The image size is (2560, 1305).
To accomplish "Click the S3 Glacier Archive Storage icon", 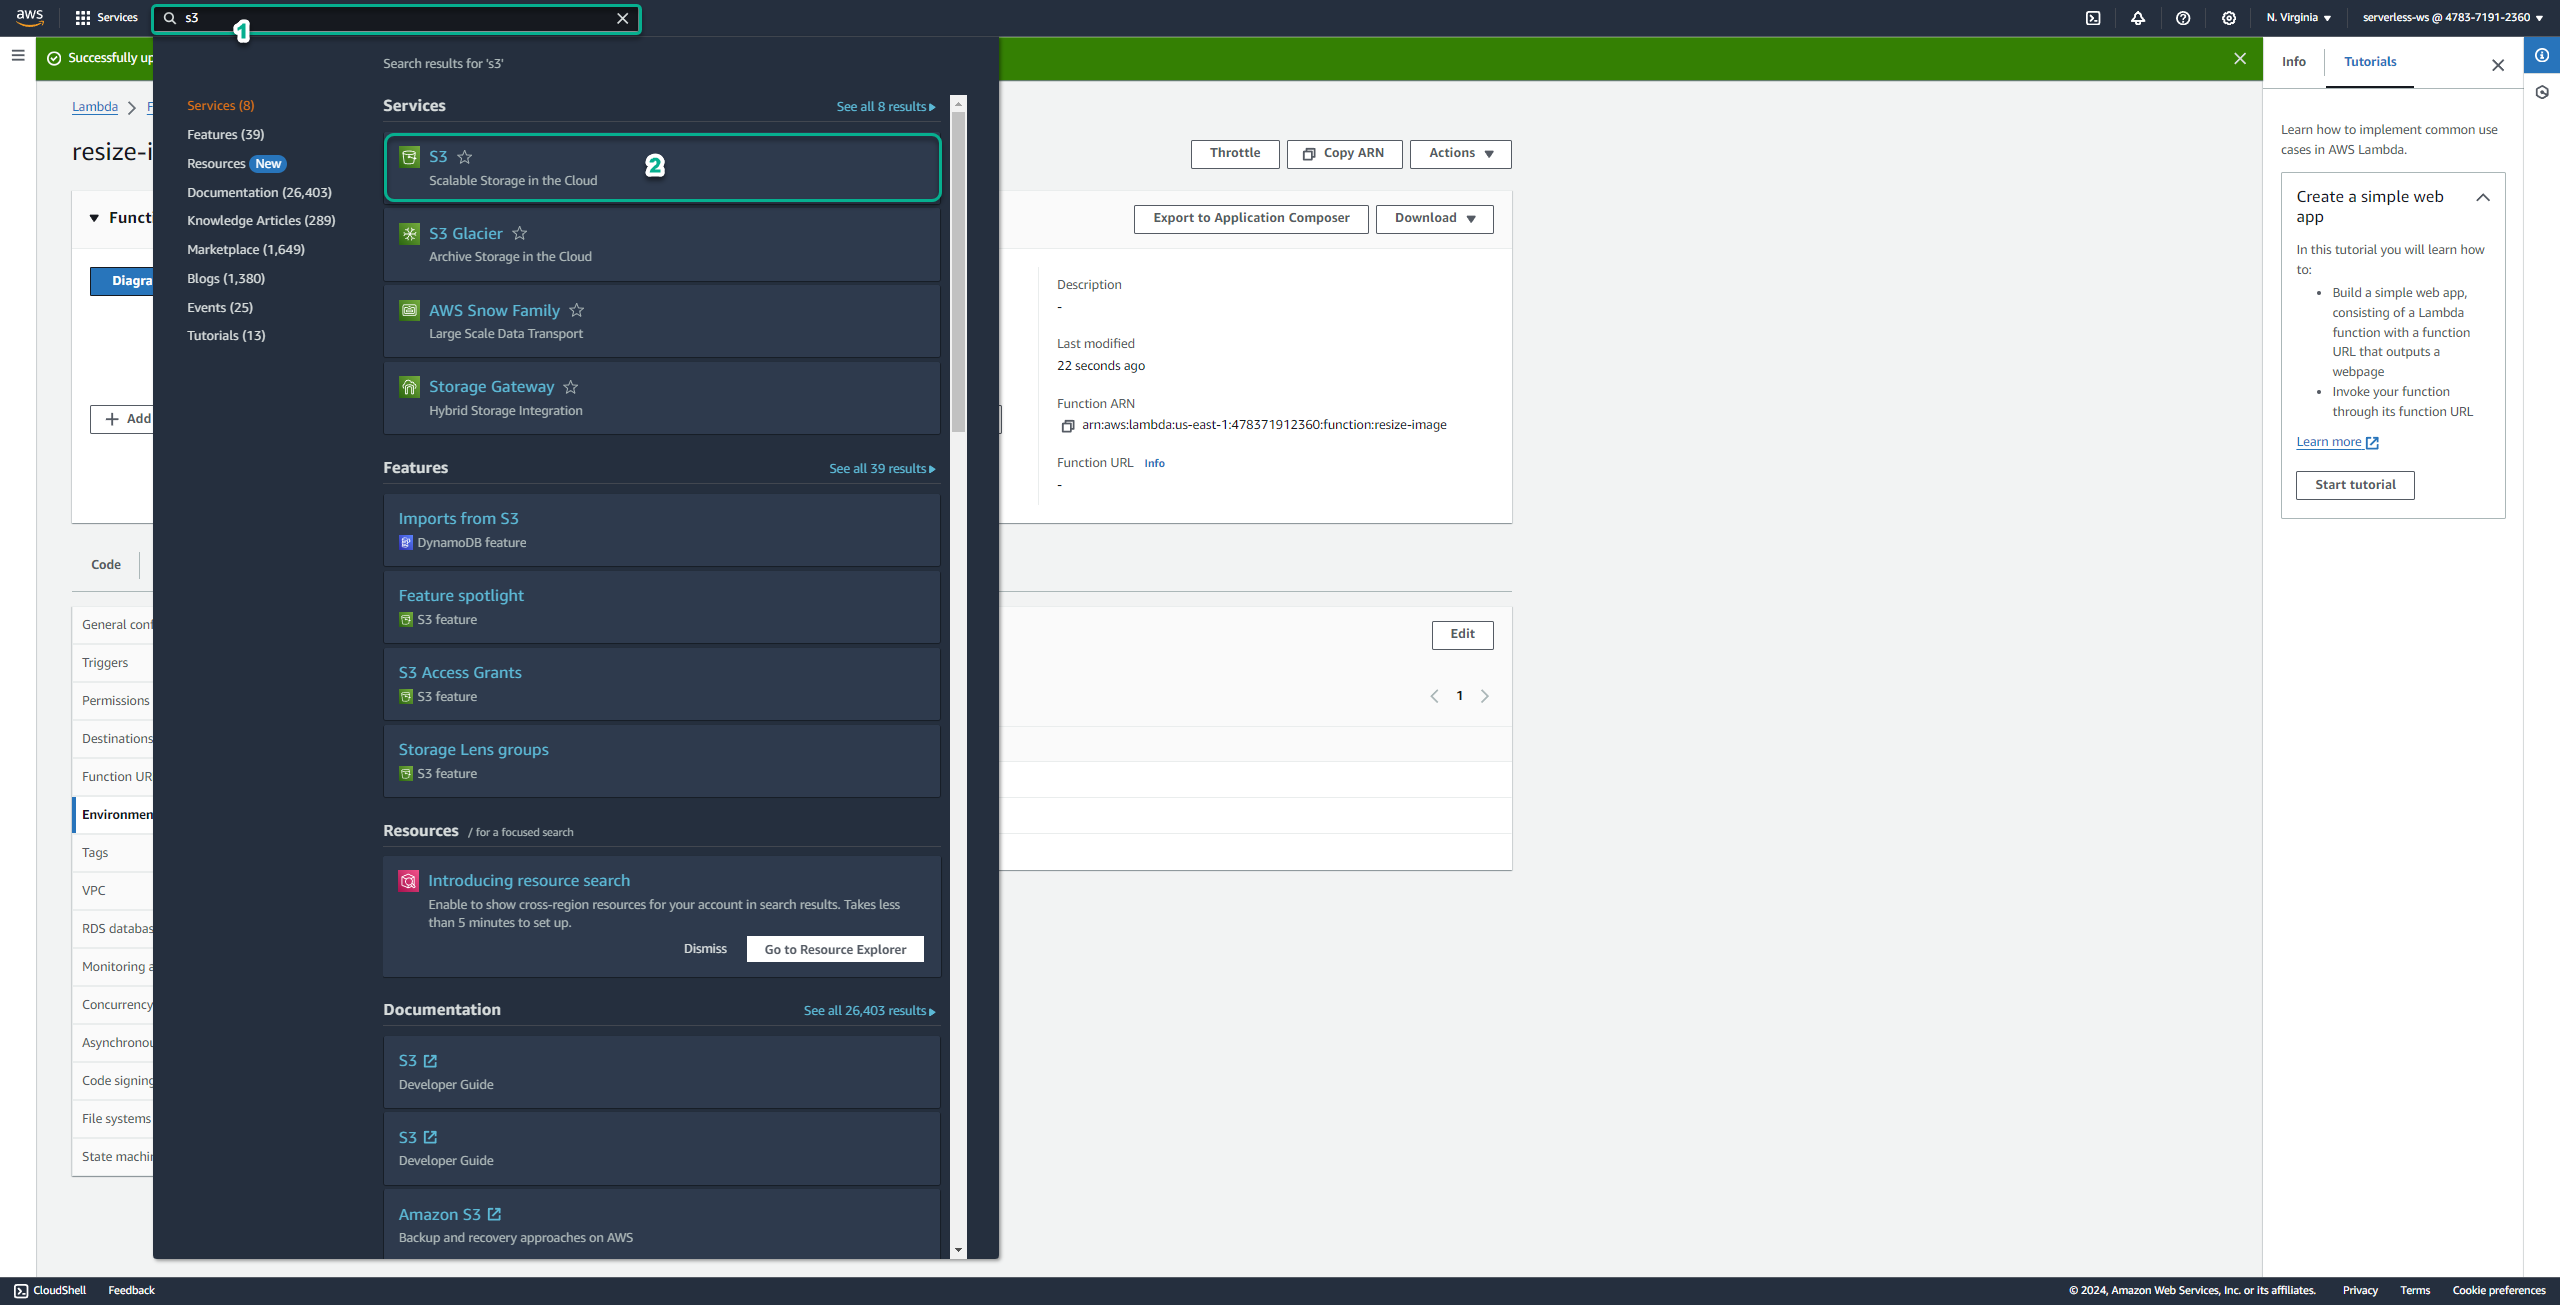I will point(409,235).
